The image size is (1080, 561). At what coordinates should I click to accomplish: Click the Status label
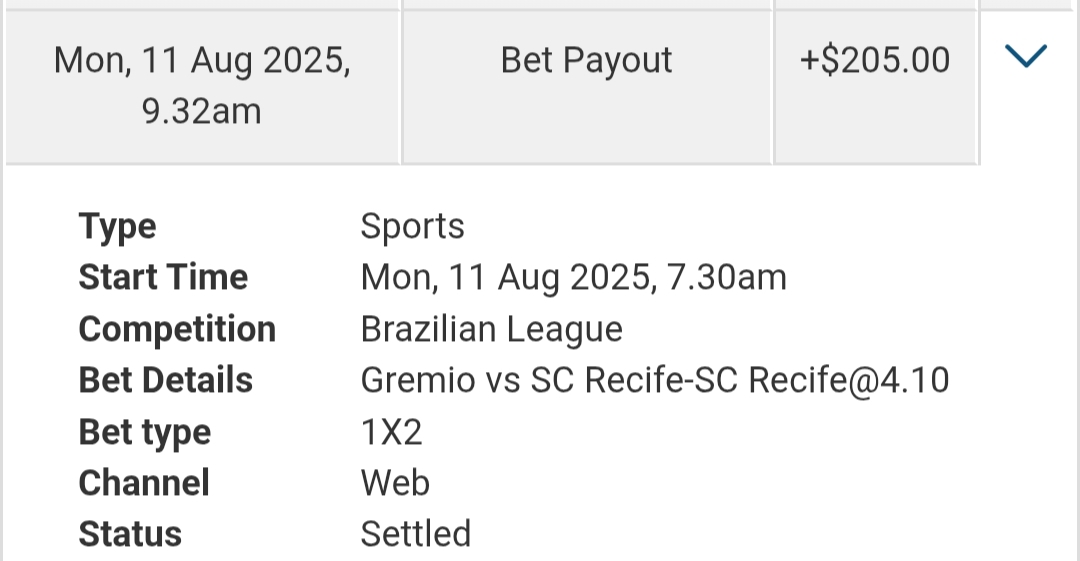click(130, 534)
